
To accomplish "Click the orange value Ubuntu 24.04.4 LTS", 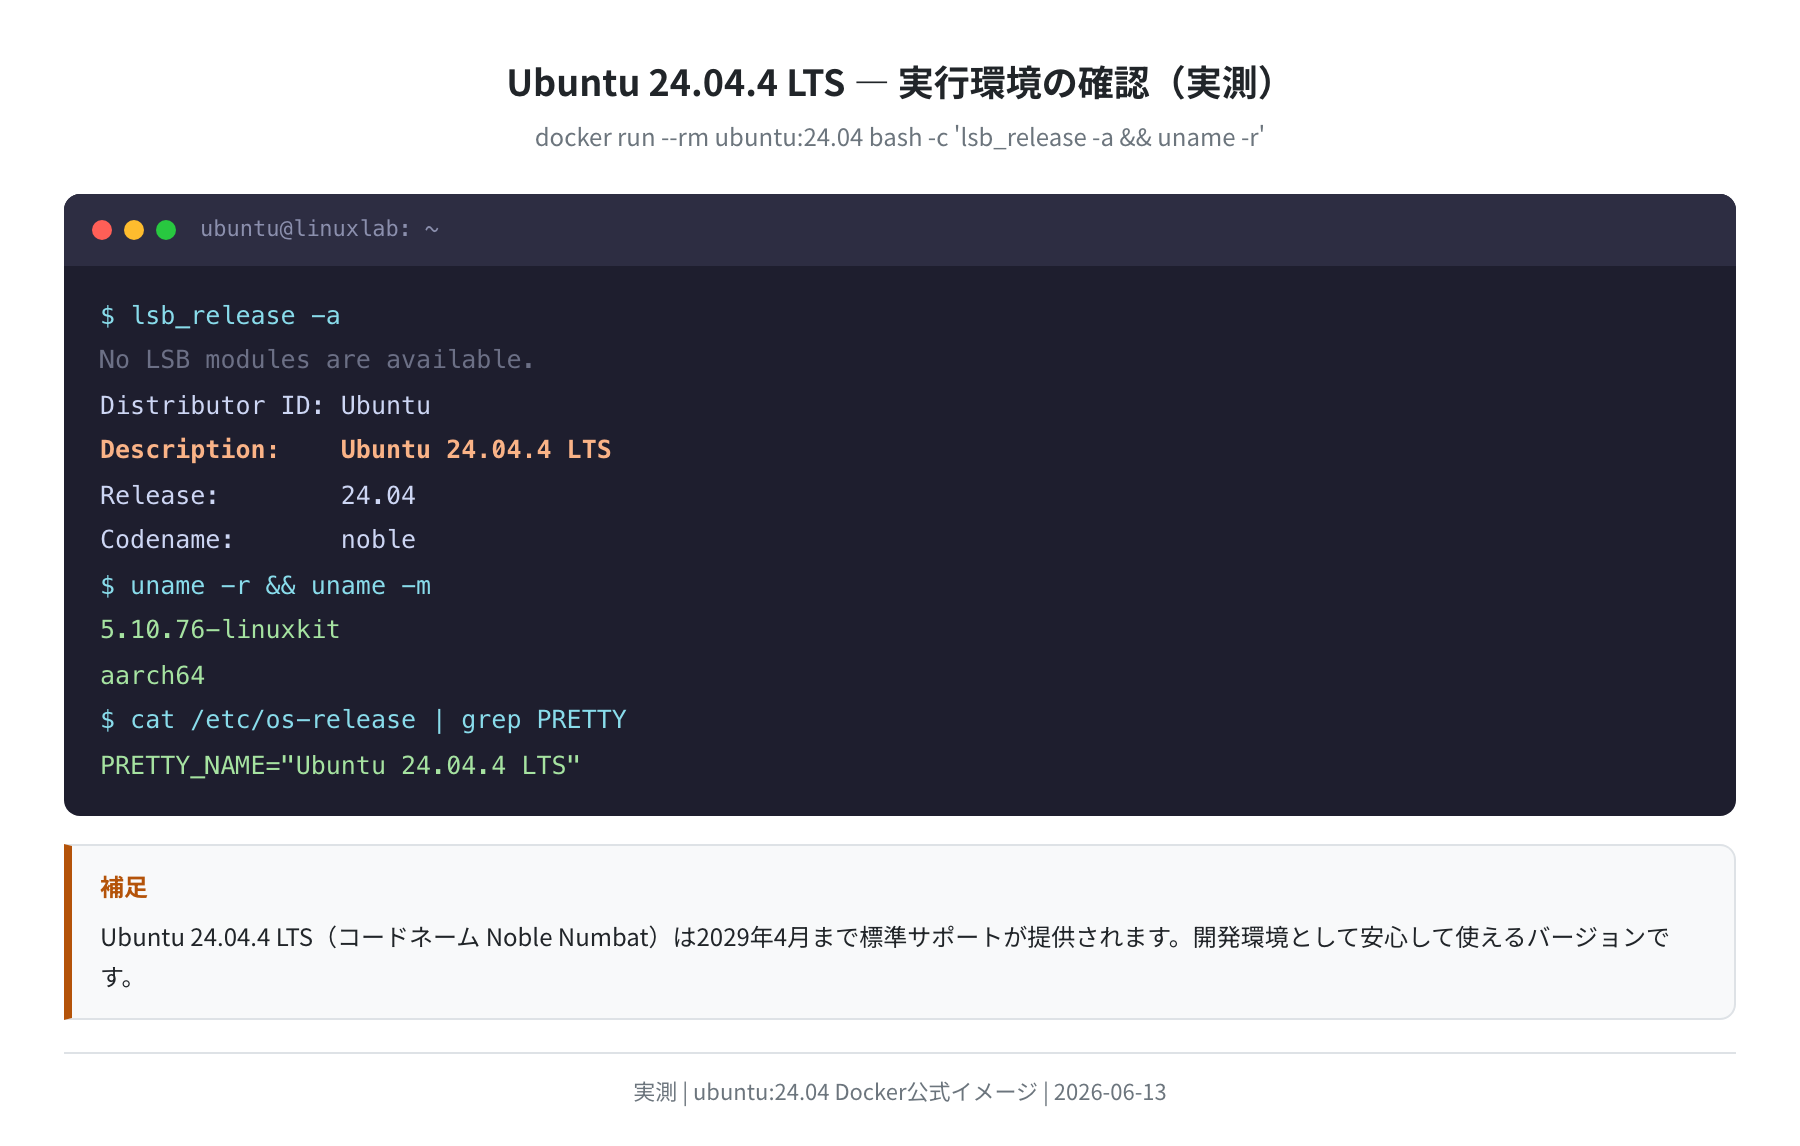I will click(476, 450).
